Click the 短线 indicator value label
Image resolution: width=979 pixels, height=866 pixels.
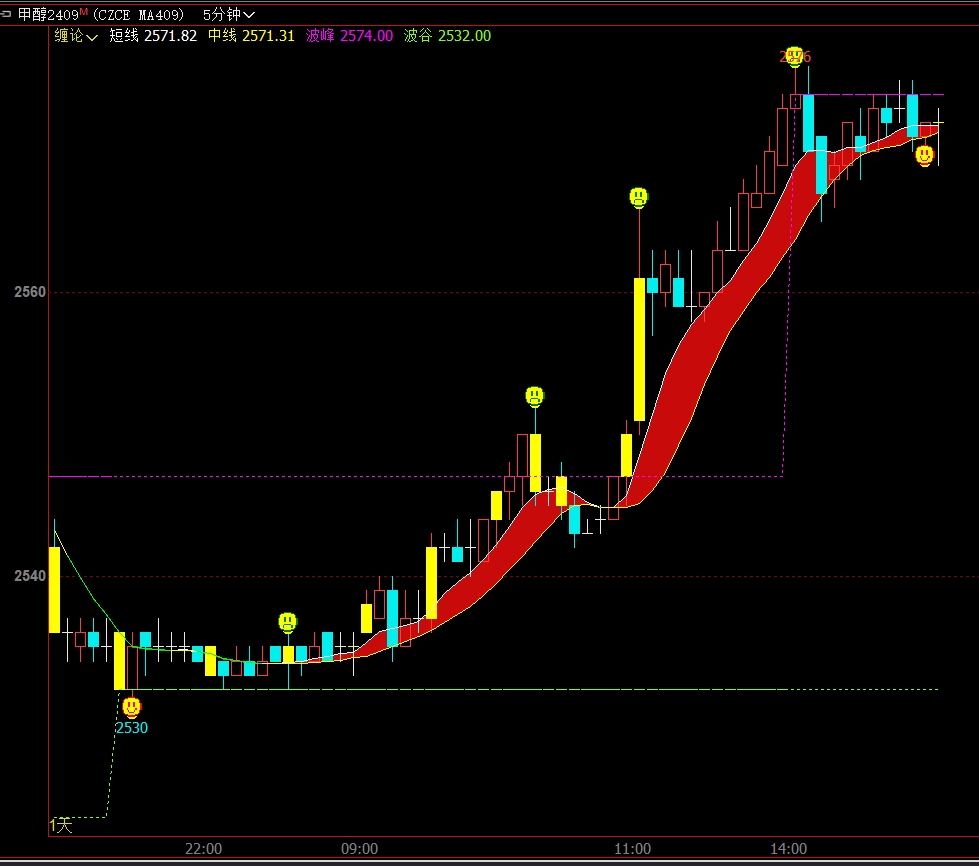152,36
